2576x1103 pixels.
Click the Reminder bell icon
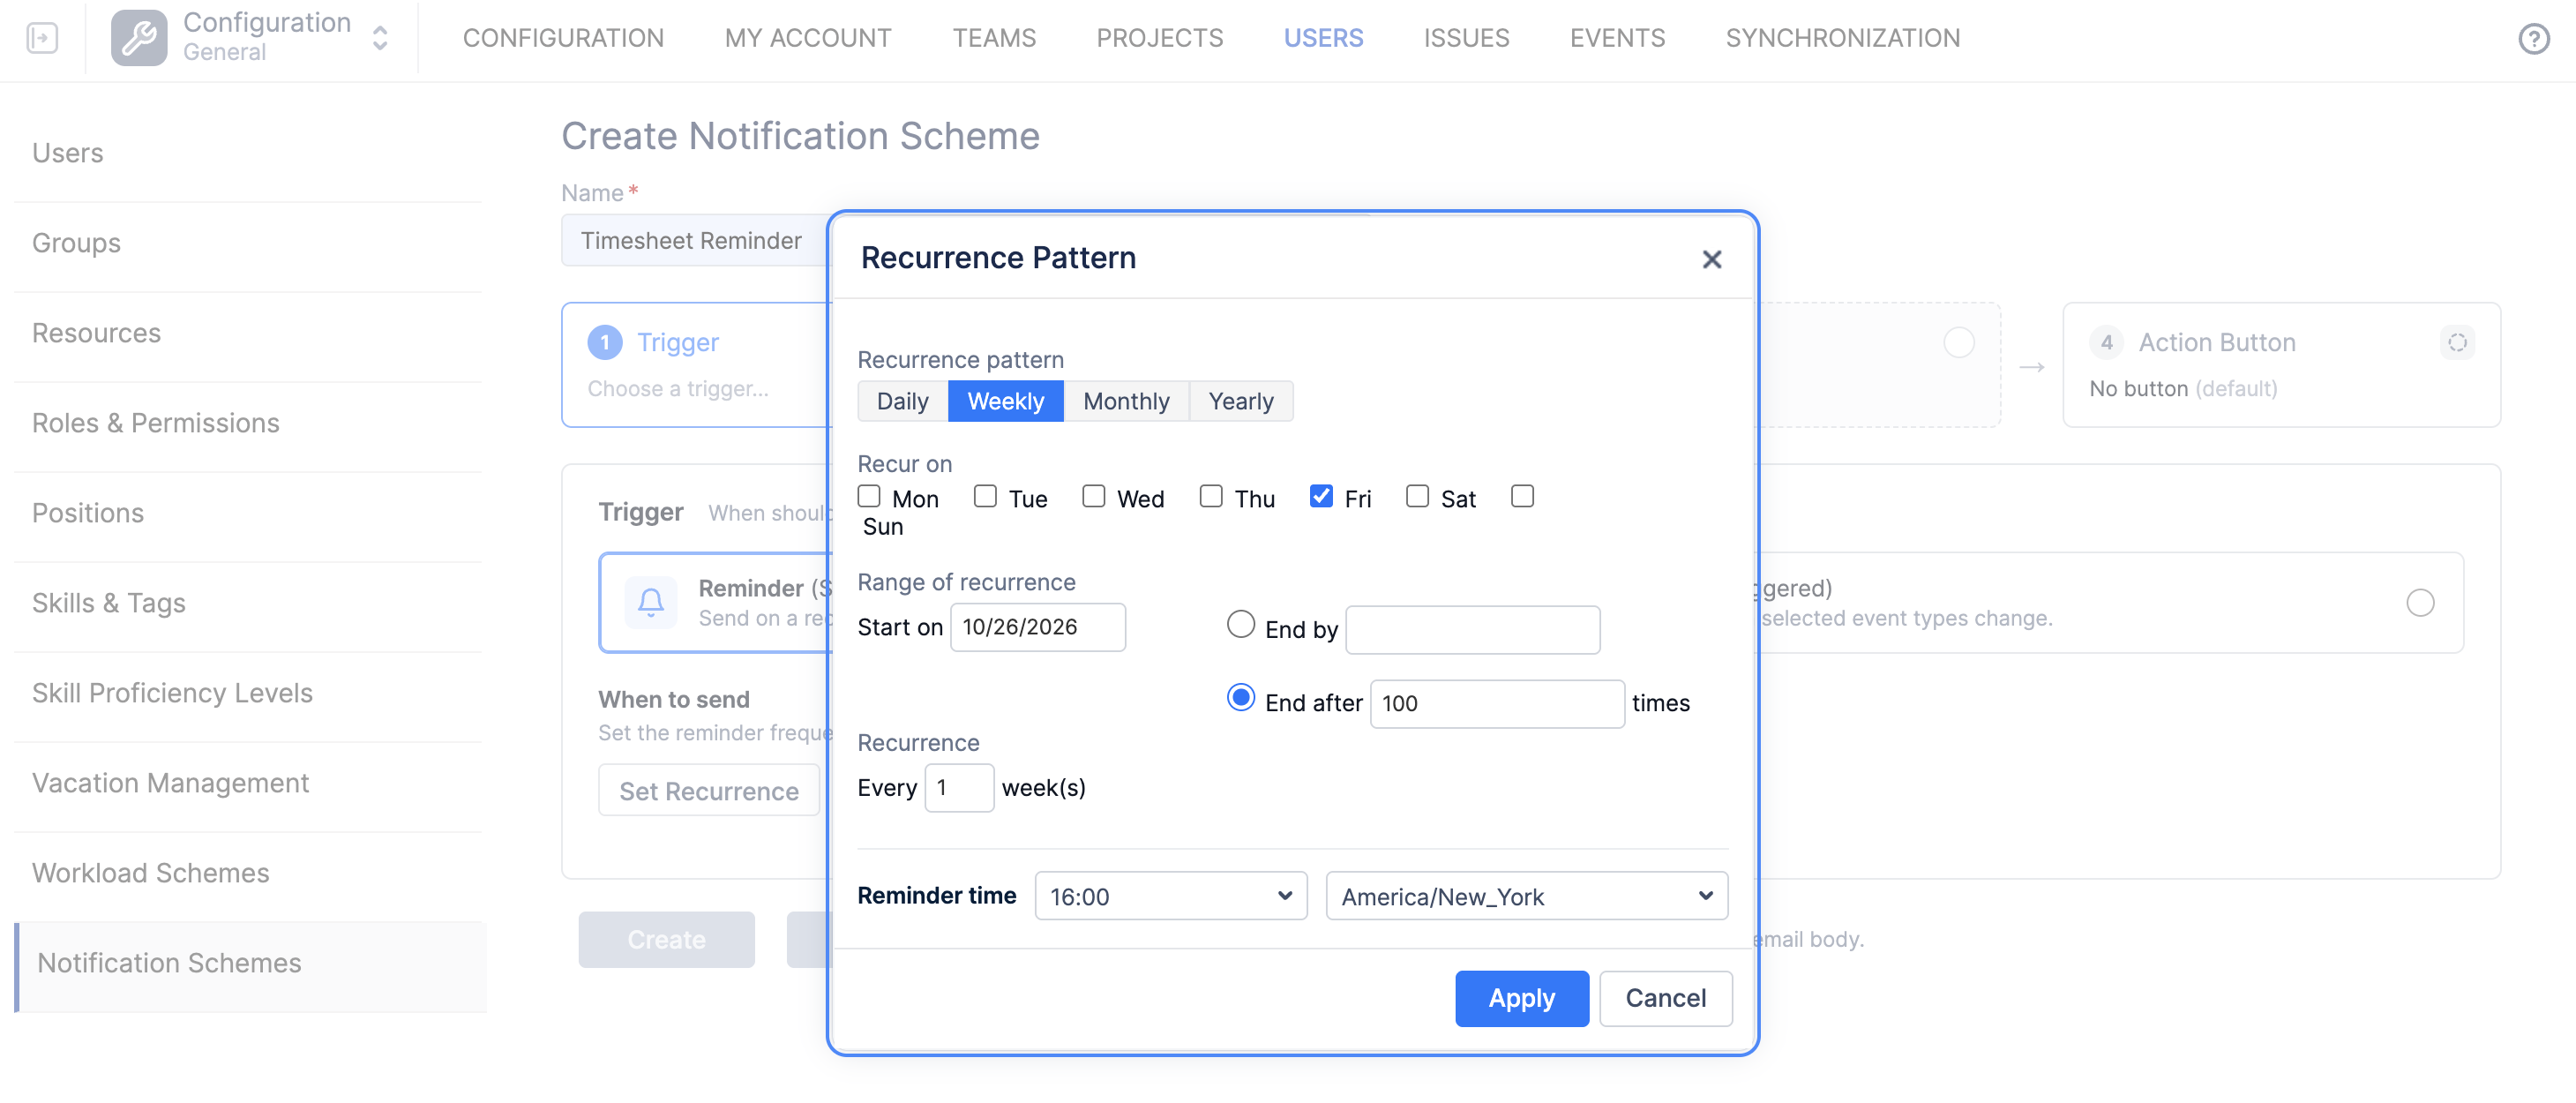point(651,602)
